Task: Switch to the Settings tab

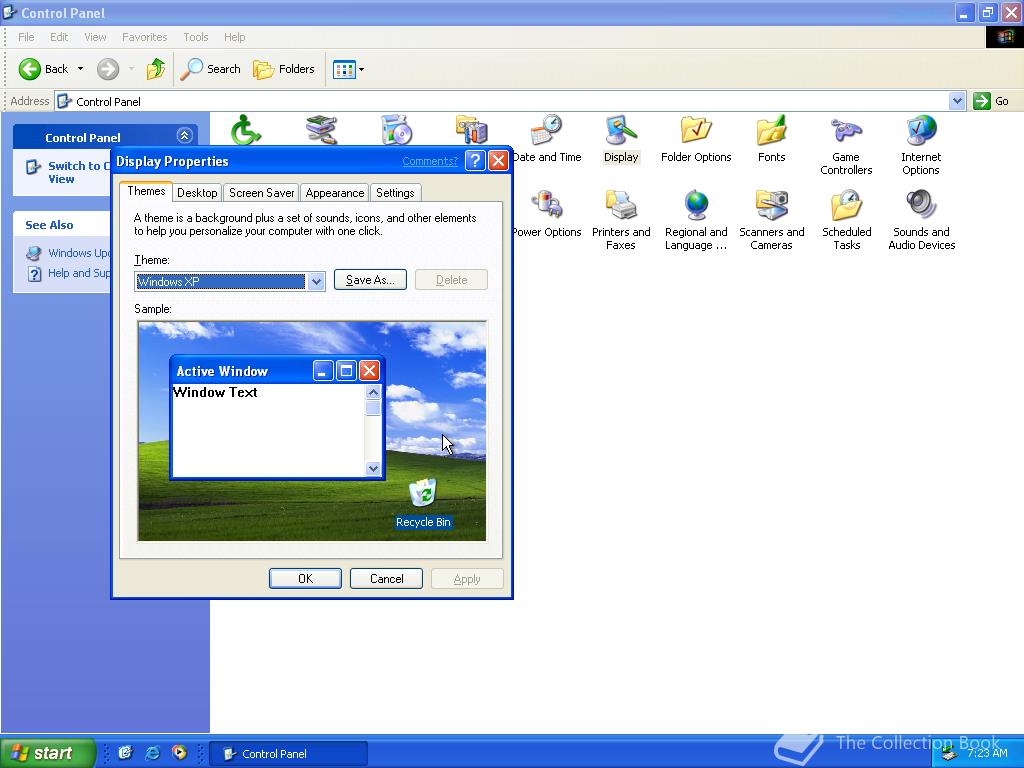Action: 395,193
